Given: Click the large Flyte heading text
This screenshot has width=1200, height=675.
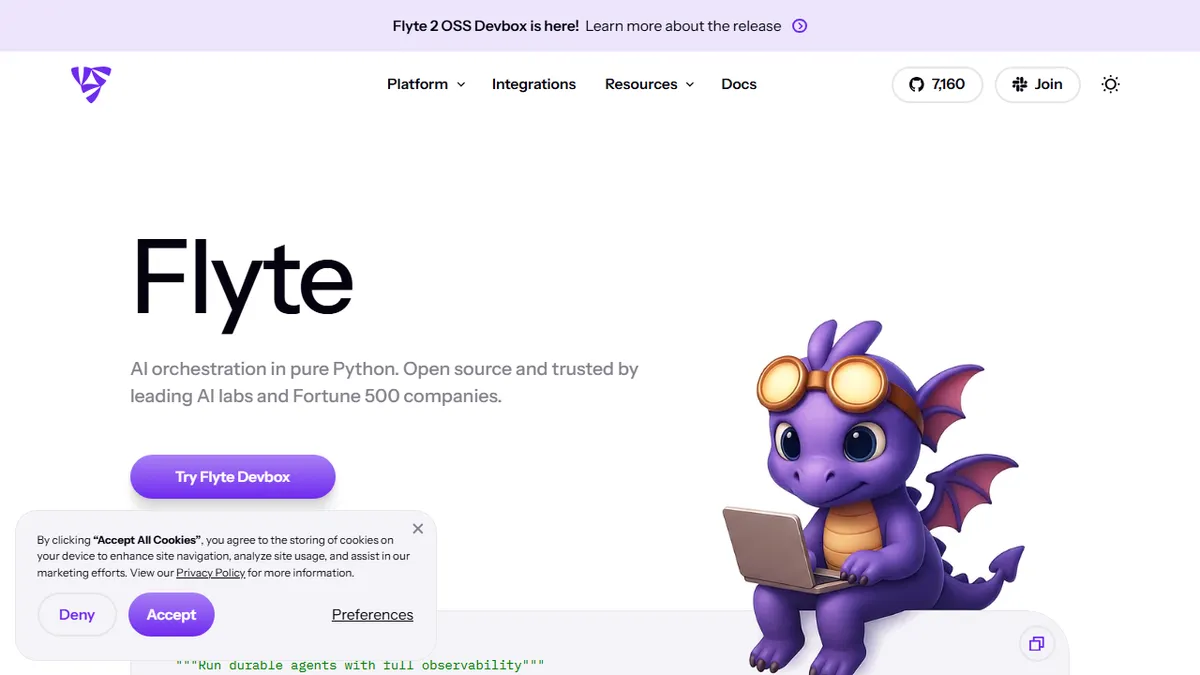Looking at the screenshot, I should point(243,283).
